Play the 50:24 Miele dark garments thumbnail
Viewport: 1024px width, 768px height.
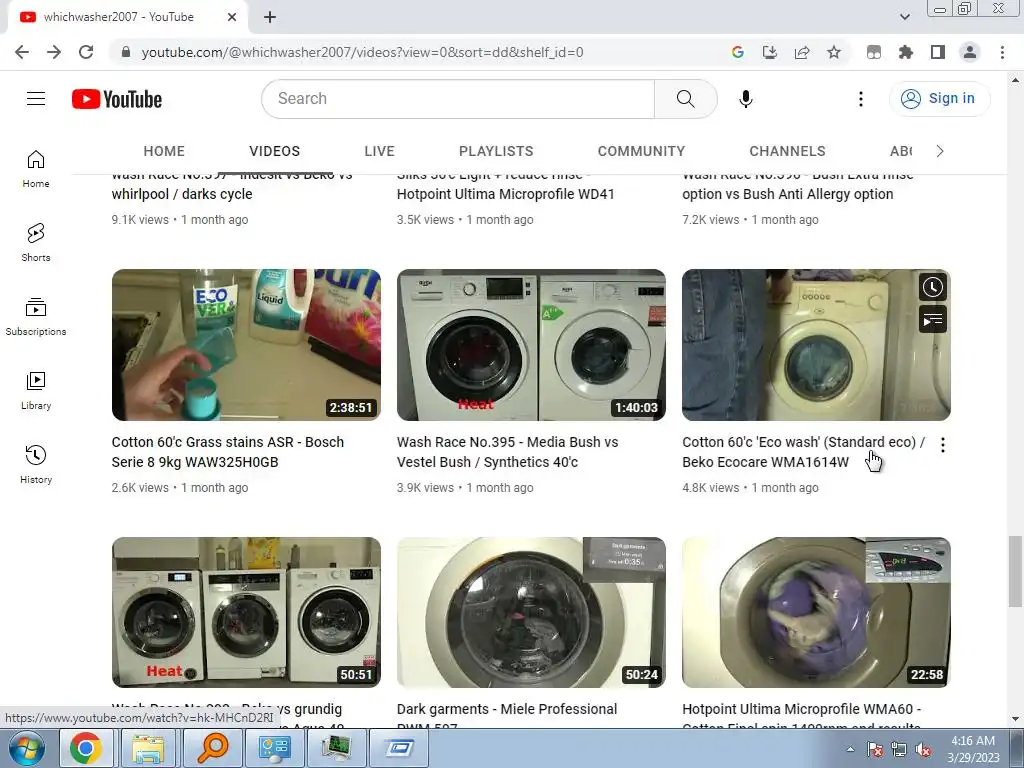pyautogui.click(x=531, y=613)
